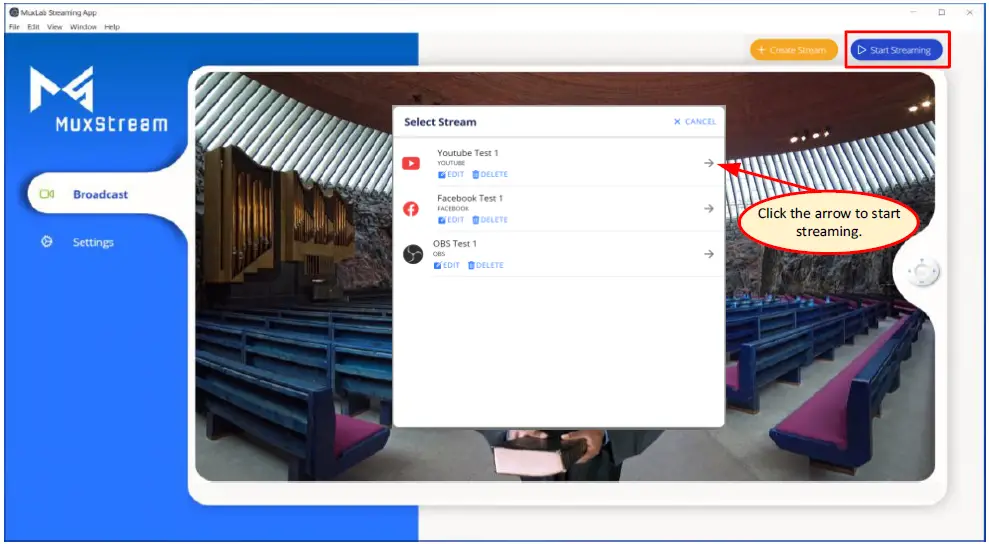This screenshot has height=544, width=989.
Task: Open the Edit menu
Action: 33,27
